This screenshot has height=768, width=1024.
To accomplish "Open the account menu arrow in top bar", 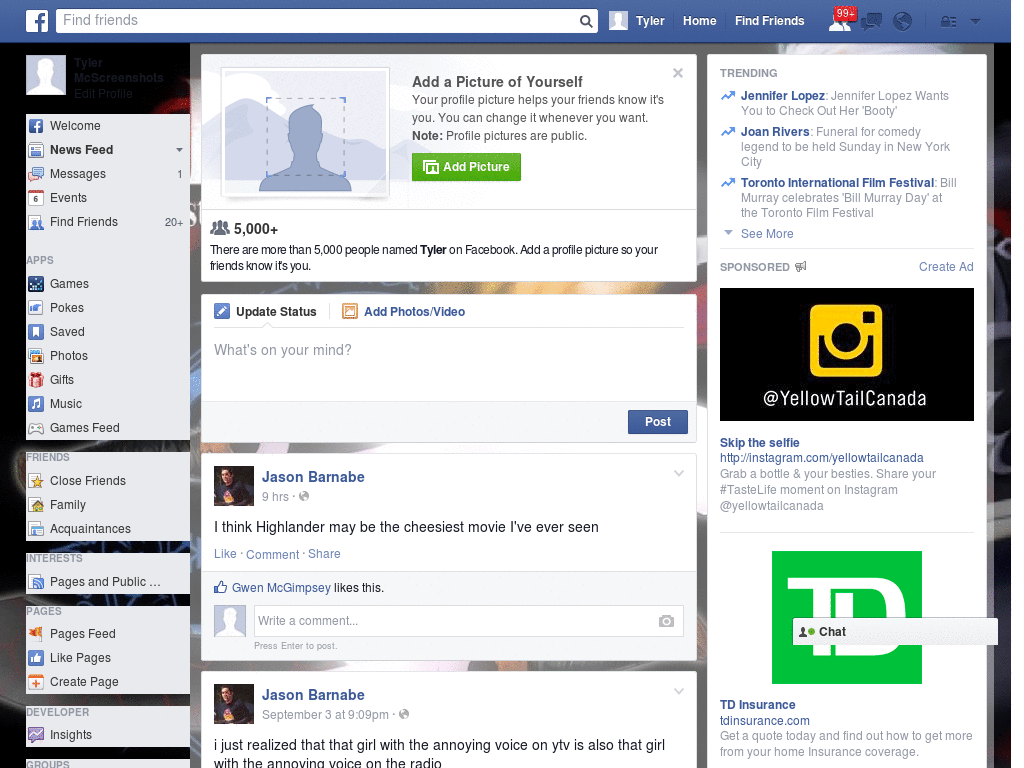I will (975, 22).
